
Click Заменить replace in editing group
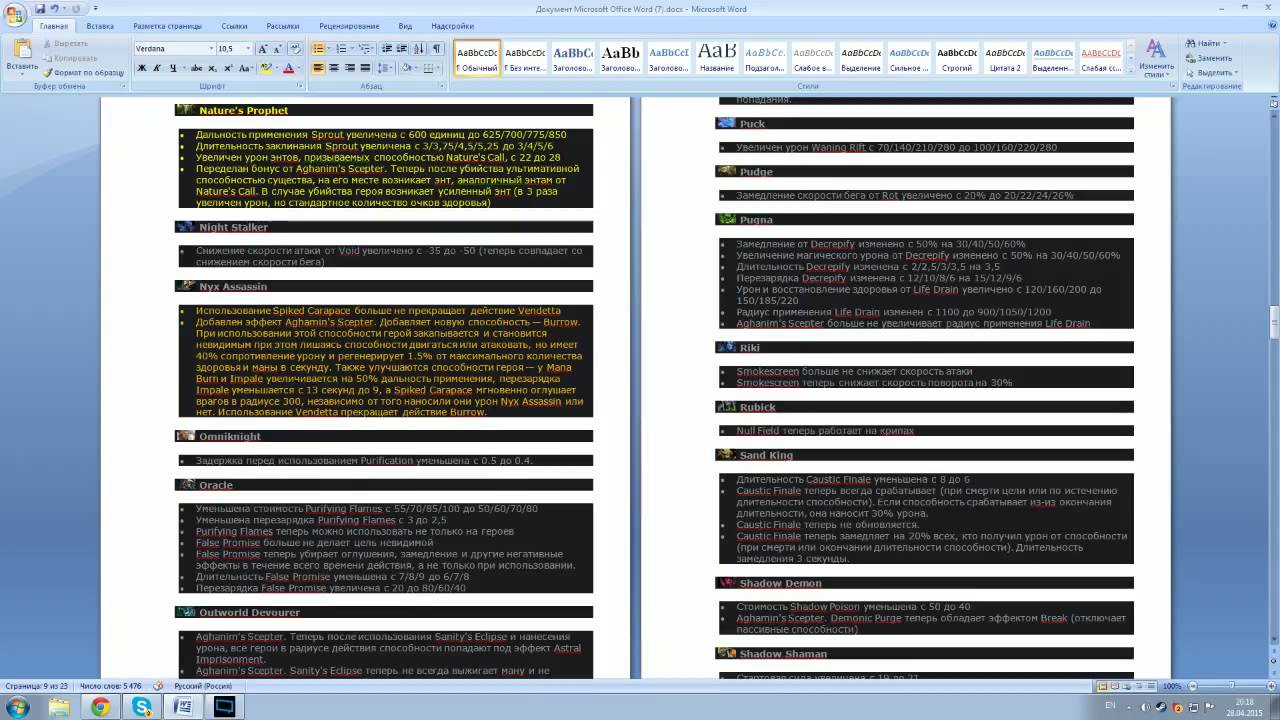(1210, 58)
